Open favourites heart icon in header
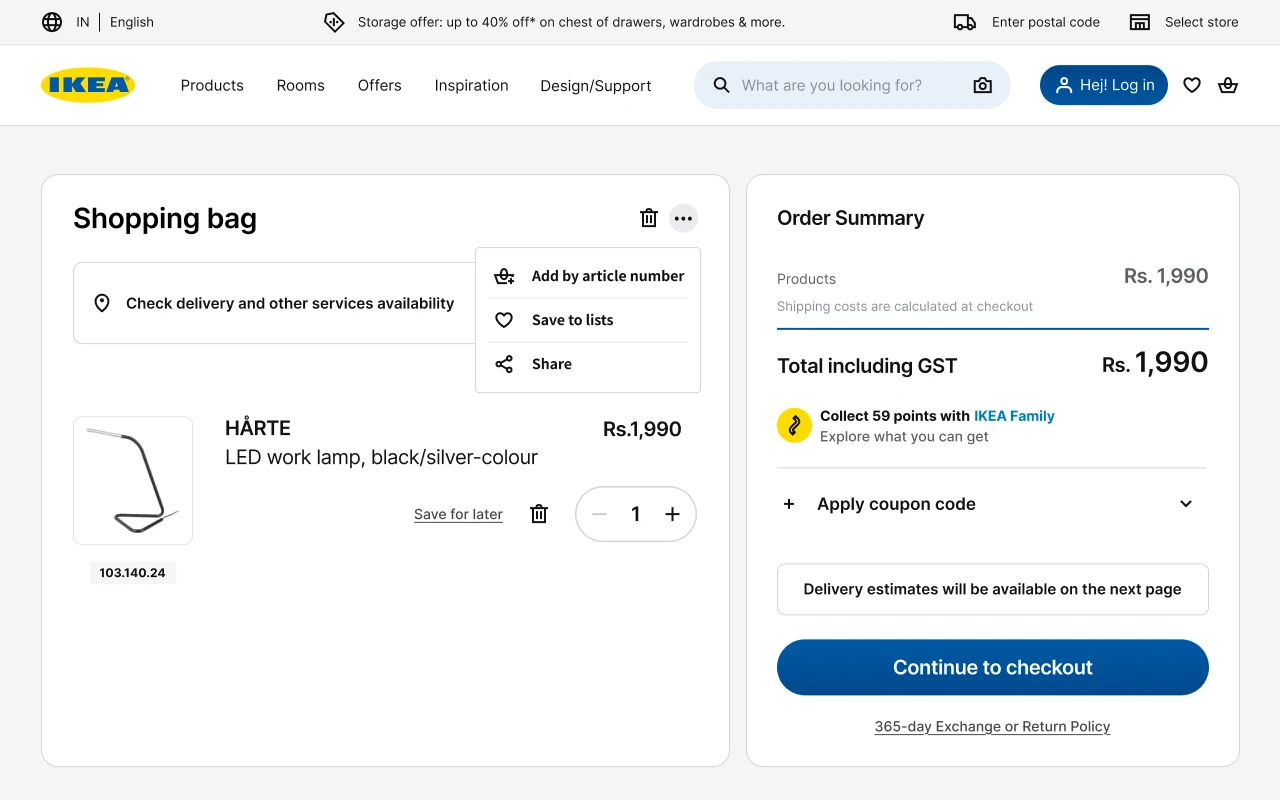1280x800 pixels. (1192, 86)
